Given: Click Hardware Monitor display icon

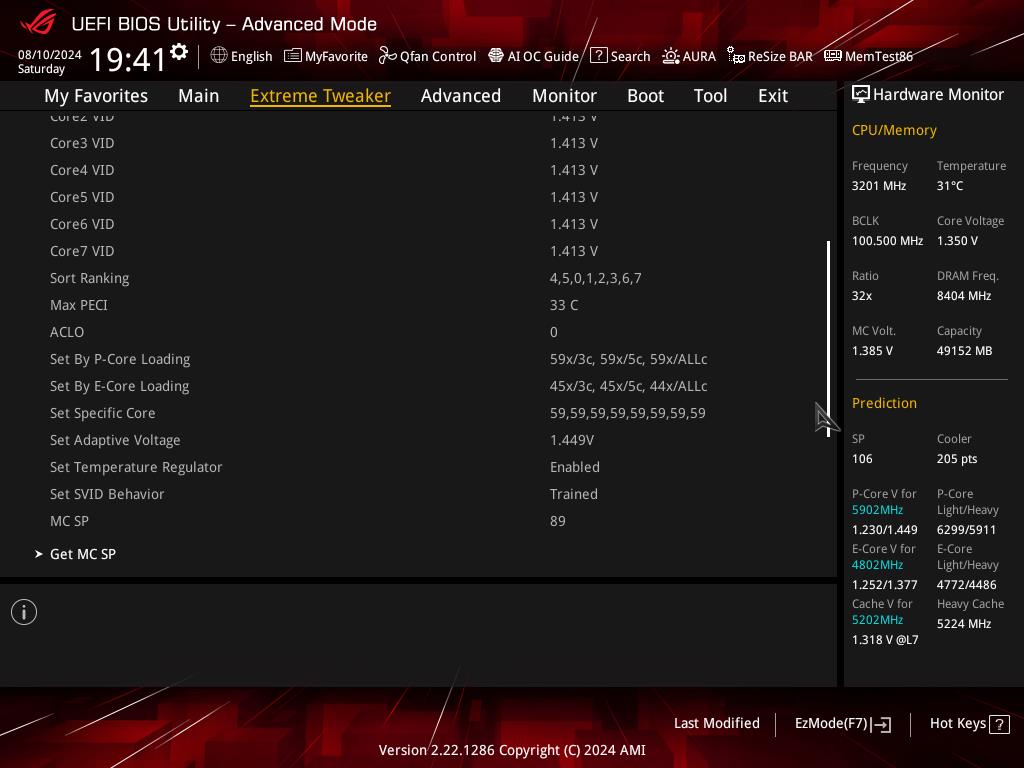Looking at the screenshot, I should 861,95.
